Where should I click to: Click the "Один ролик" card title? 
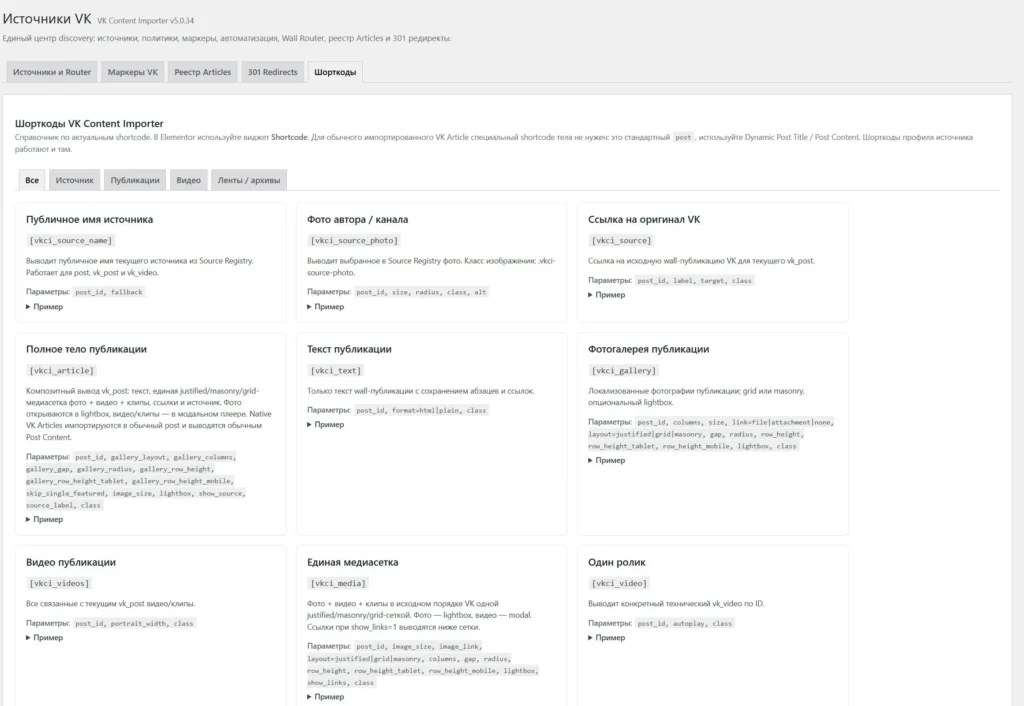616,562
